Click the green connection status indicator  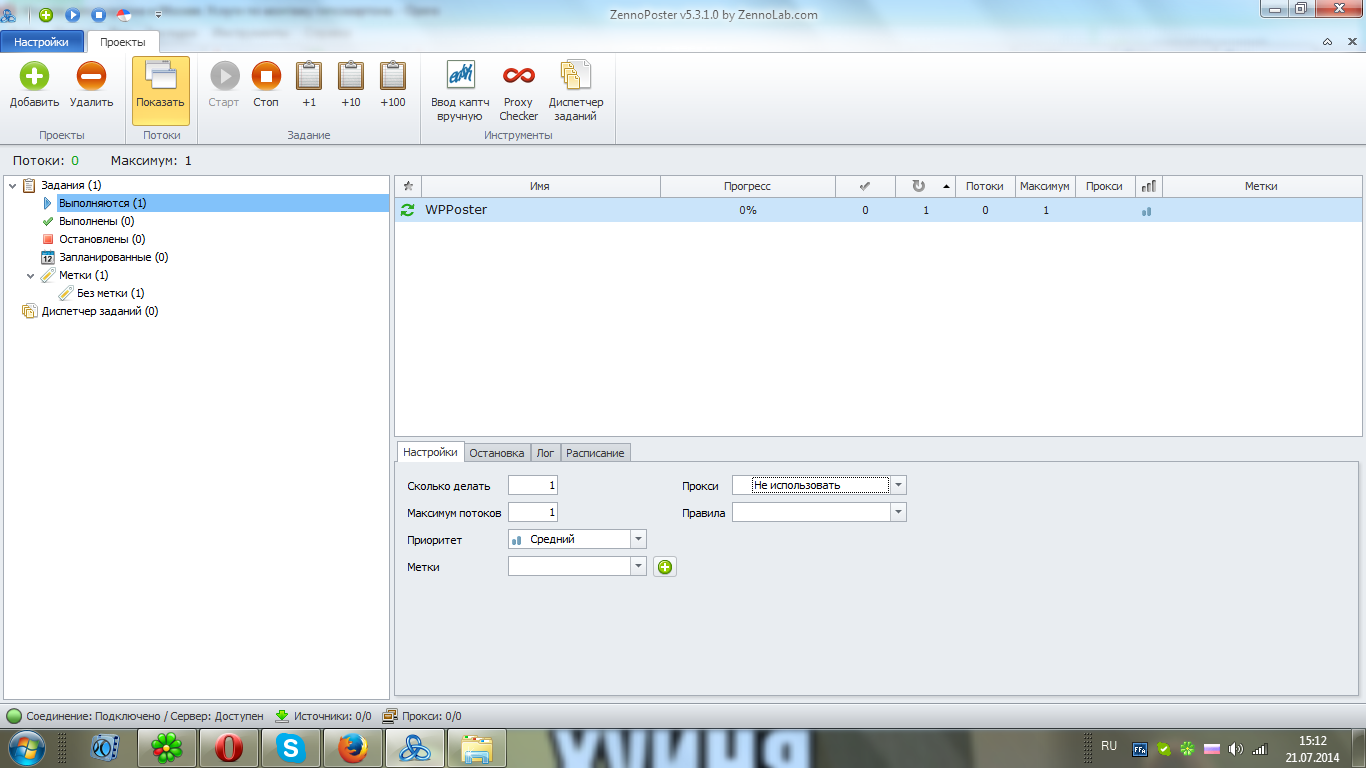14,716
